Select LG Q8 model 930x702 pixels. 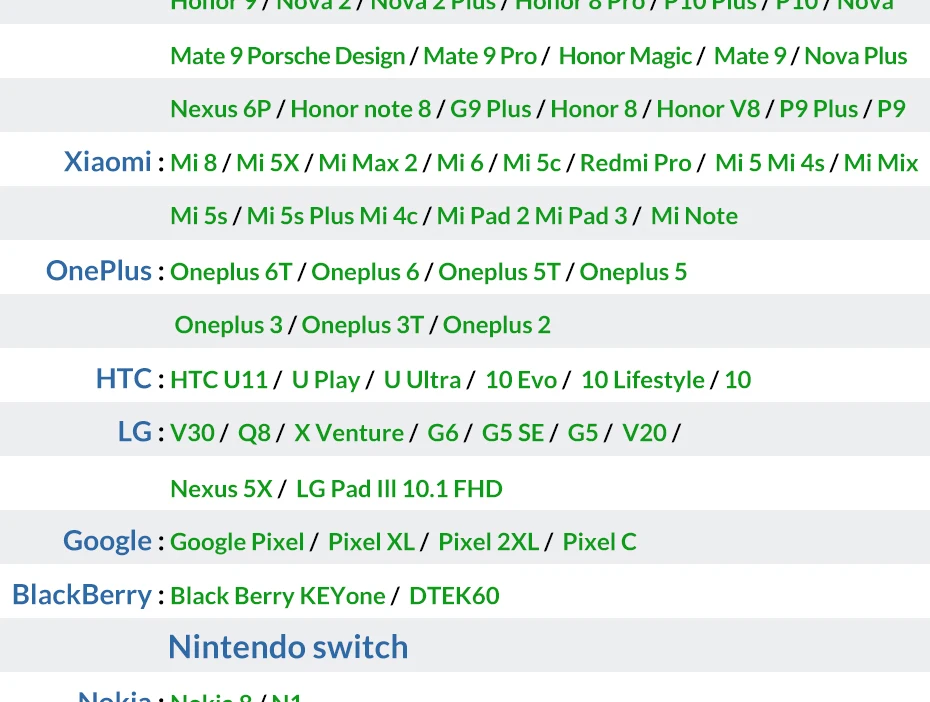tap(254, 433)
